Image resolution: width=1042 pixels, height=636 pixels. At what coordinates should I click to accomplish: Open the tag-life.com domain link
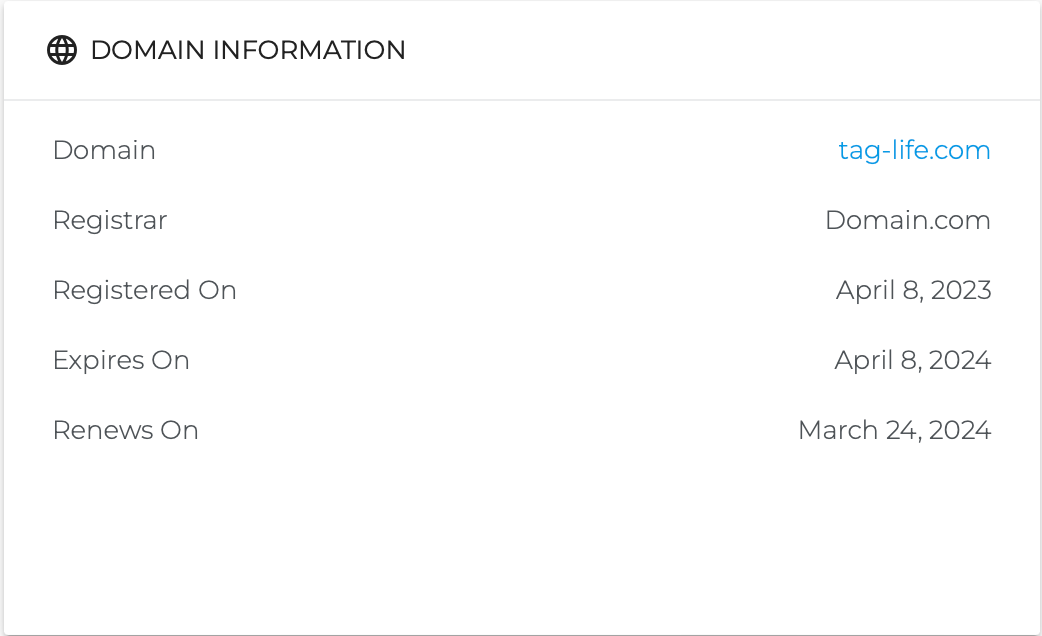914,150
